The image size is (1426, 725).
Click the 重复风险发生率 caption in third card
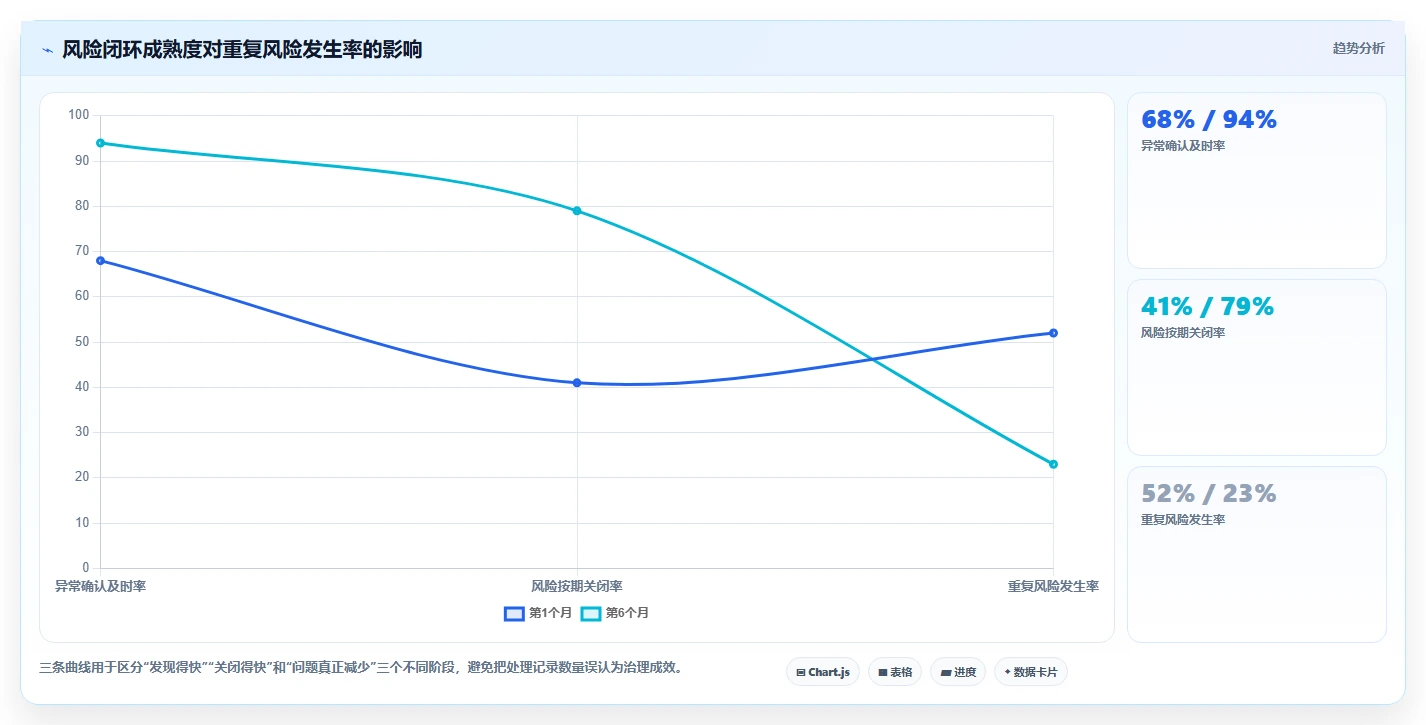click(1183, 520)
